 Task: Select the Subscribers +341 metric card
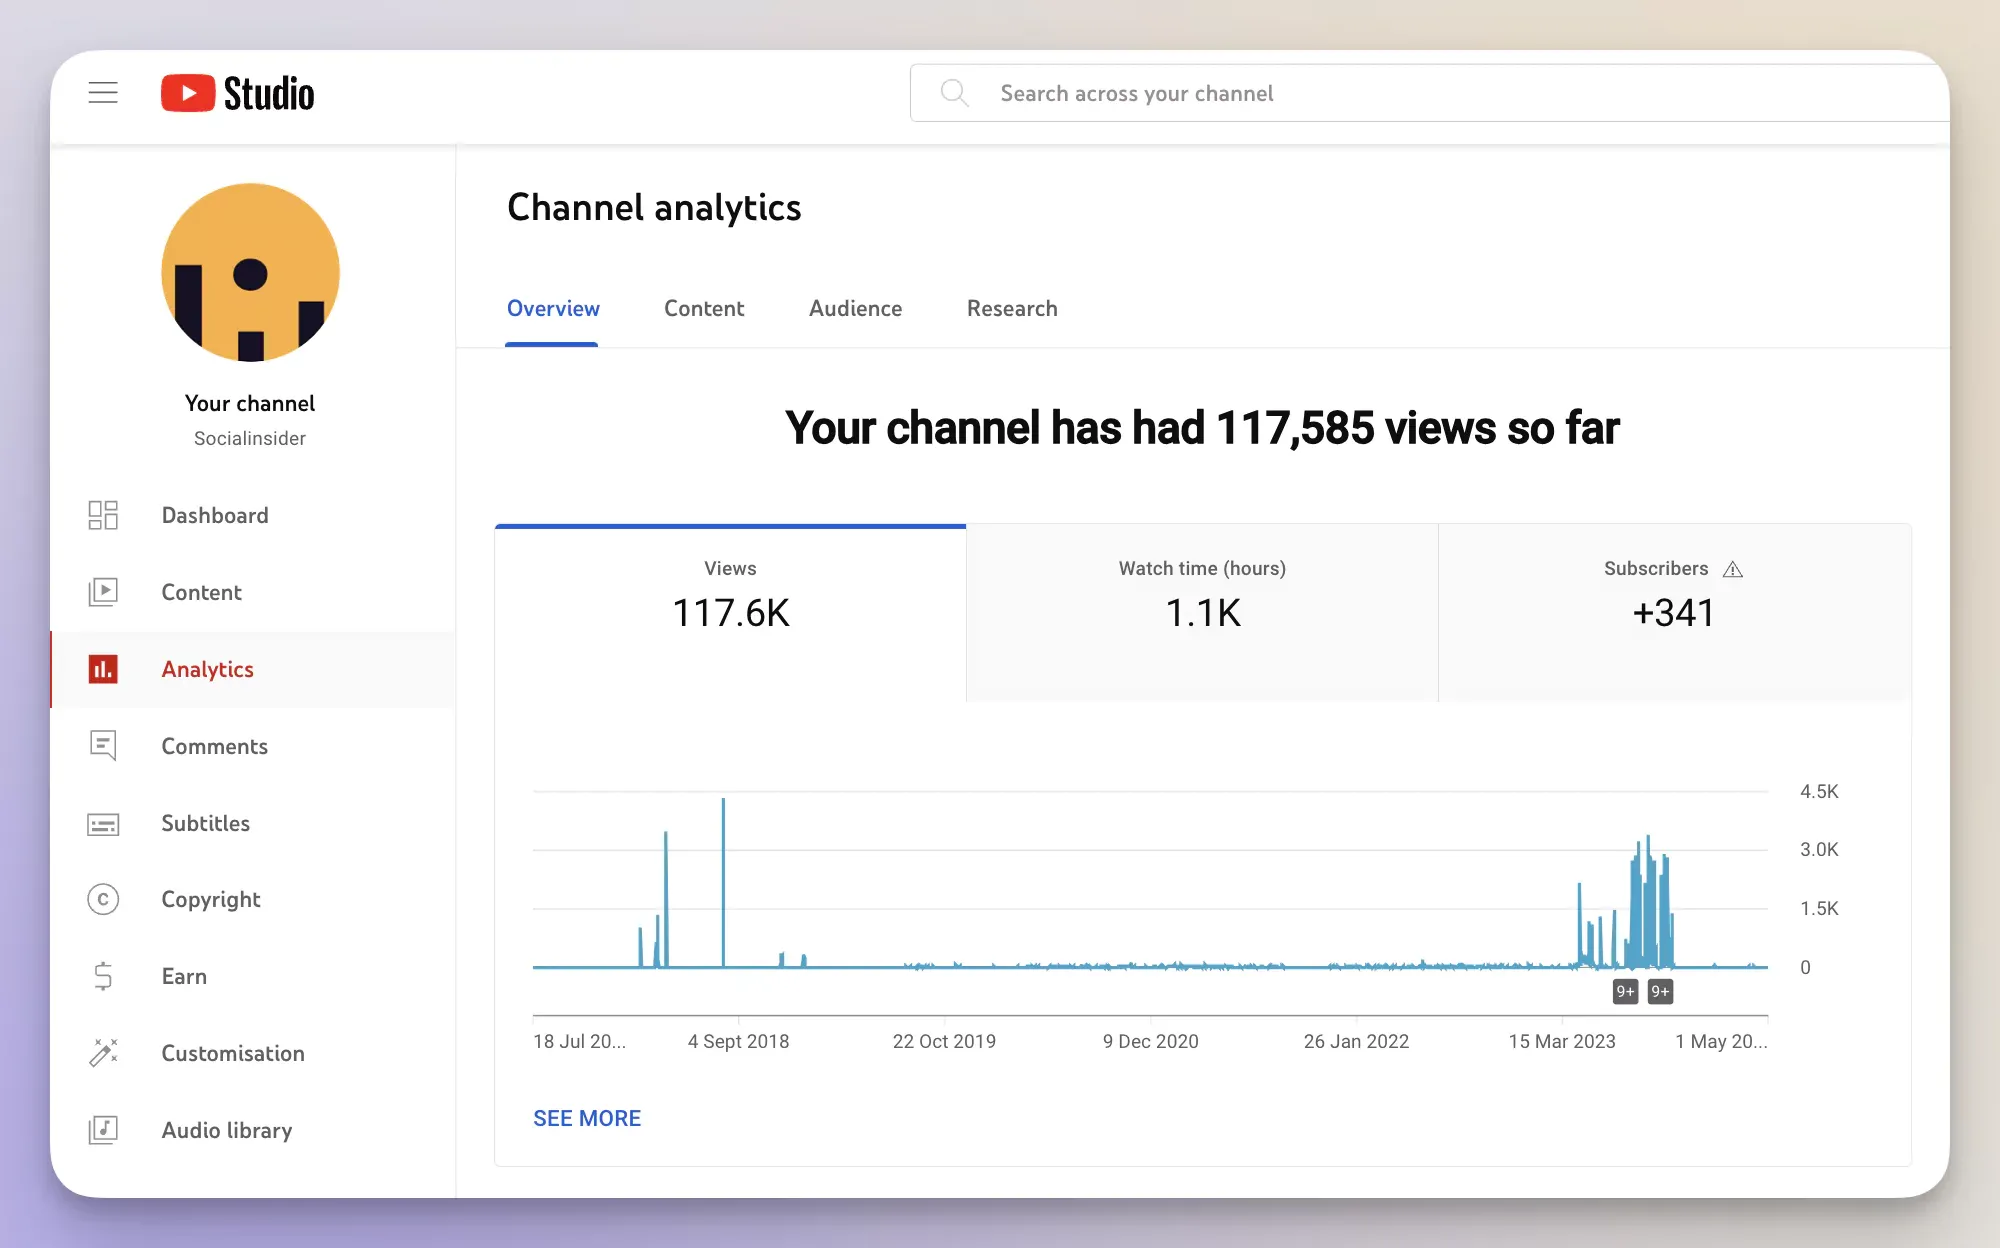[x=1675, y=613]
